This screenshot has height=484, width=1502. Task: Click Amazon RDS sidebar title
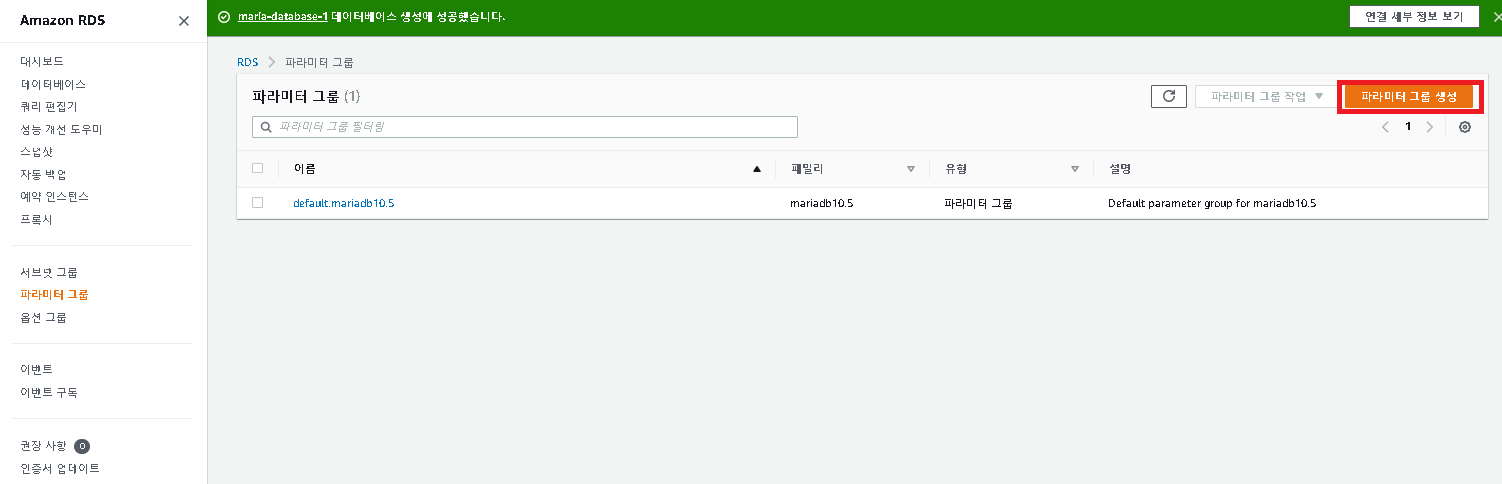[63, 21]
